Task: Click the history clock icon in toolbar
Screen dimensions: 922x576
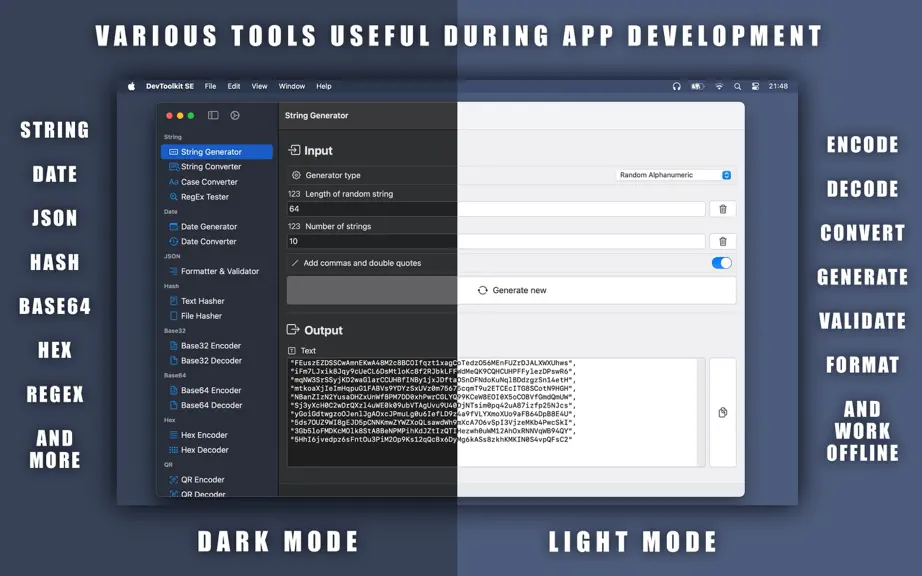Action: click(x=235, y=115)
